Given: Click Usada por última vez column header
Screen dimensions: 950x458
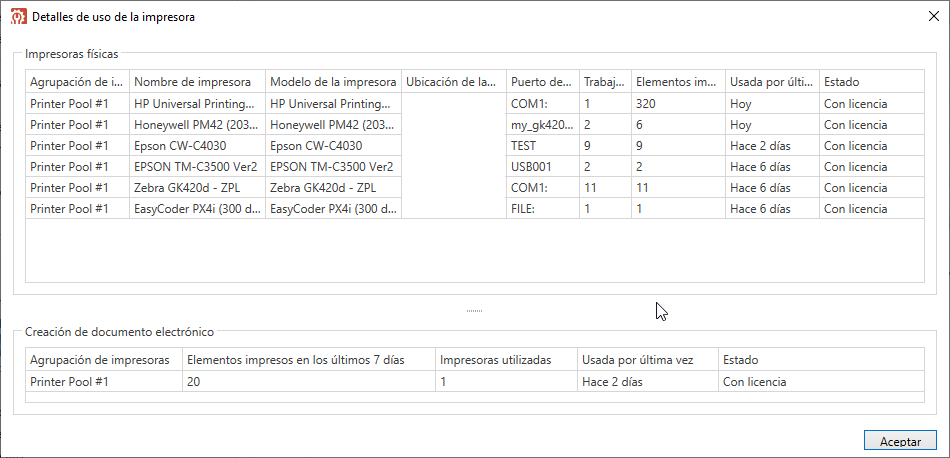Looking at the screenshot, I should click(648, 360).
